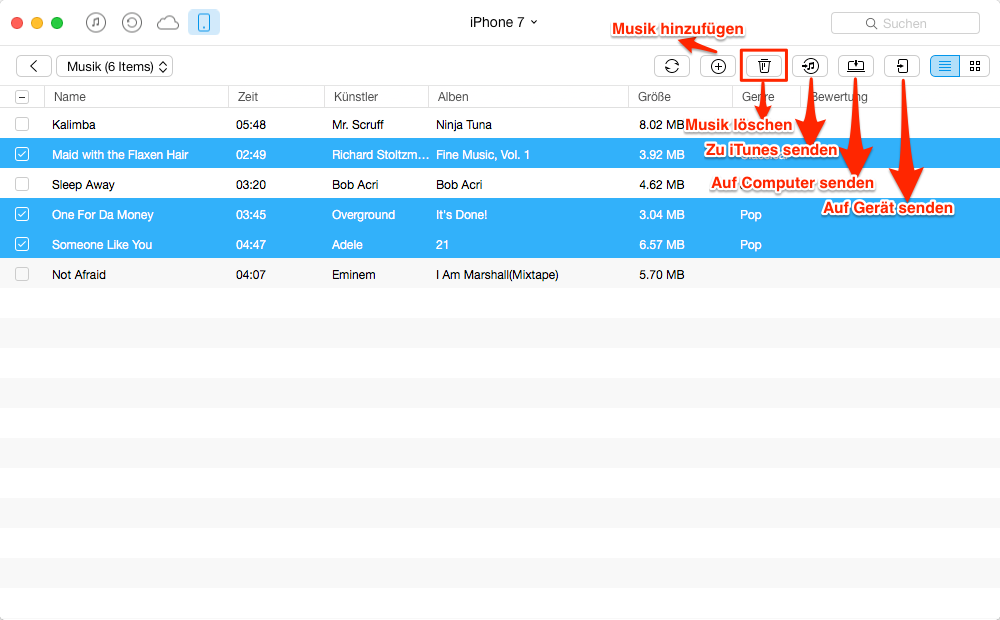Click the Richard Stoltzm… artist cell
Viewport: 1000px width, 620px height.
click(380, 155)
